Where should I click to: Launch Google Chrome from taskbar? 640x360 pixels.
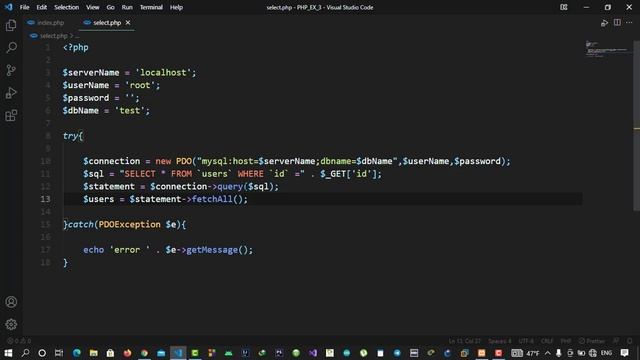click(144, 353)
